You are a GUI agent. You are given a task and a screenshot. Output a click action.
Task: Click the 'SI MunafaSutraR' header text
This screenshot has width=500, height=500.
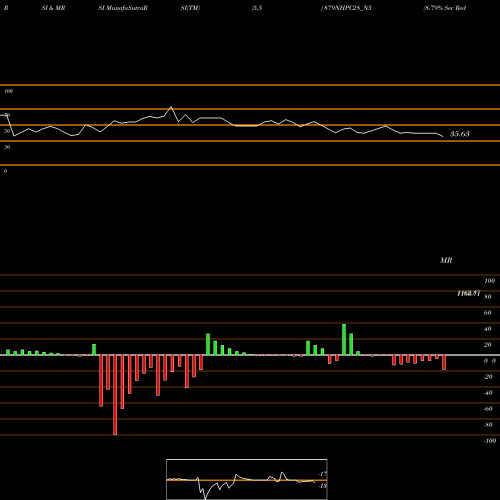(123, 8)
